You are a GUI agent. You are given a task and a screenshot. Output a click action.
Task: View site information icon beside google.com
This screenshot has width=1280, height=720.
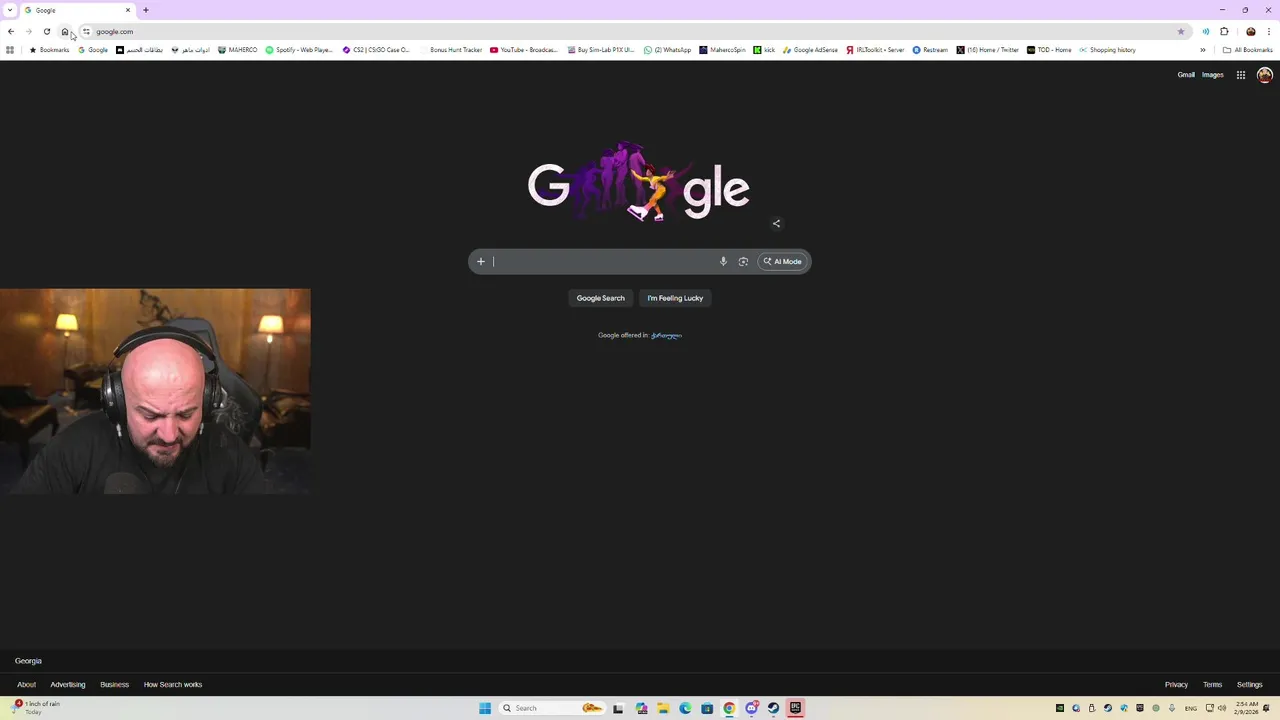(x=86, y=32)
